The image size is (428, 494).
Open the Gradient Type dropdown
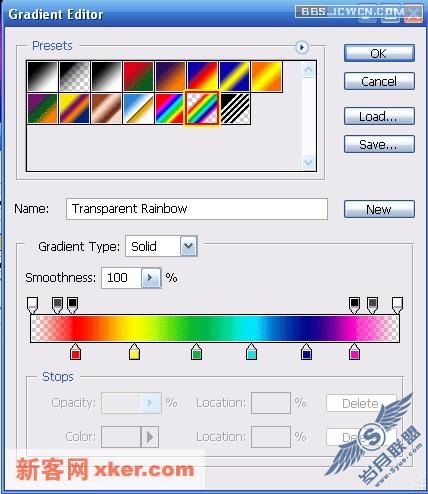click(189, 246)
